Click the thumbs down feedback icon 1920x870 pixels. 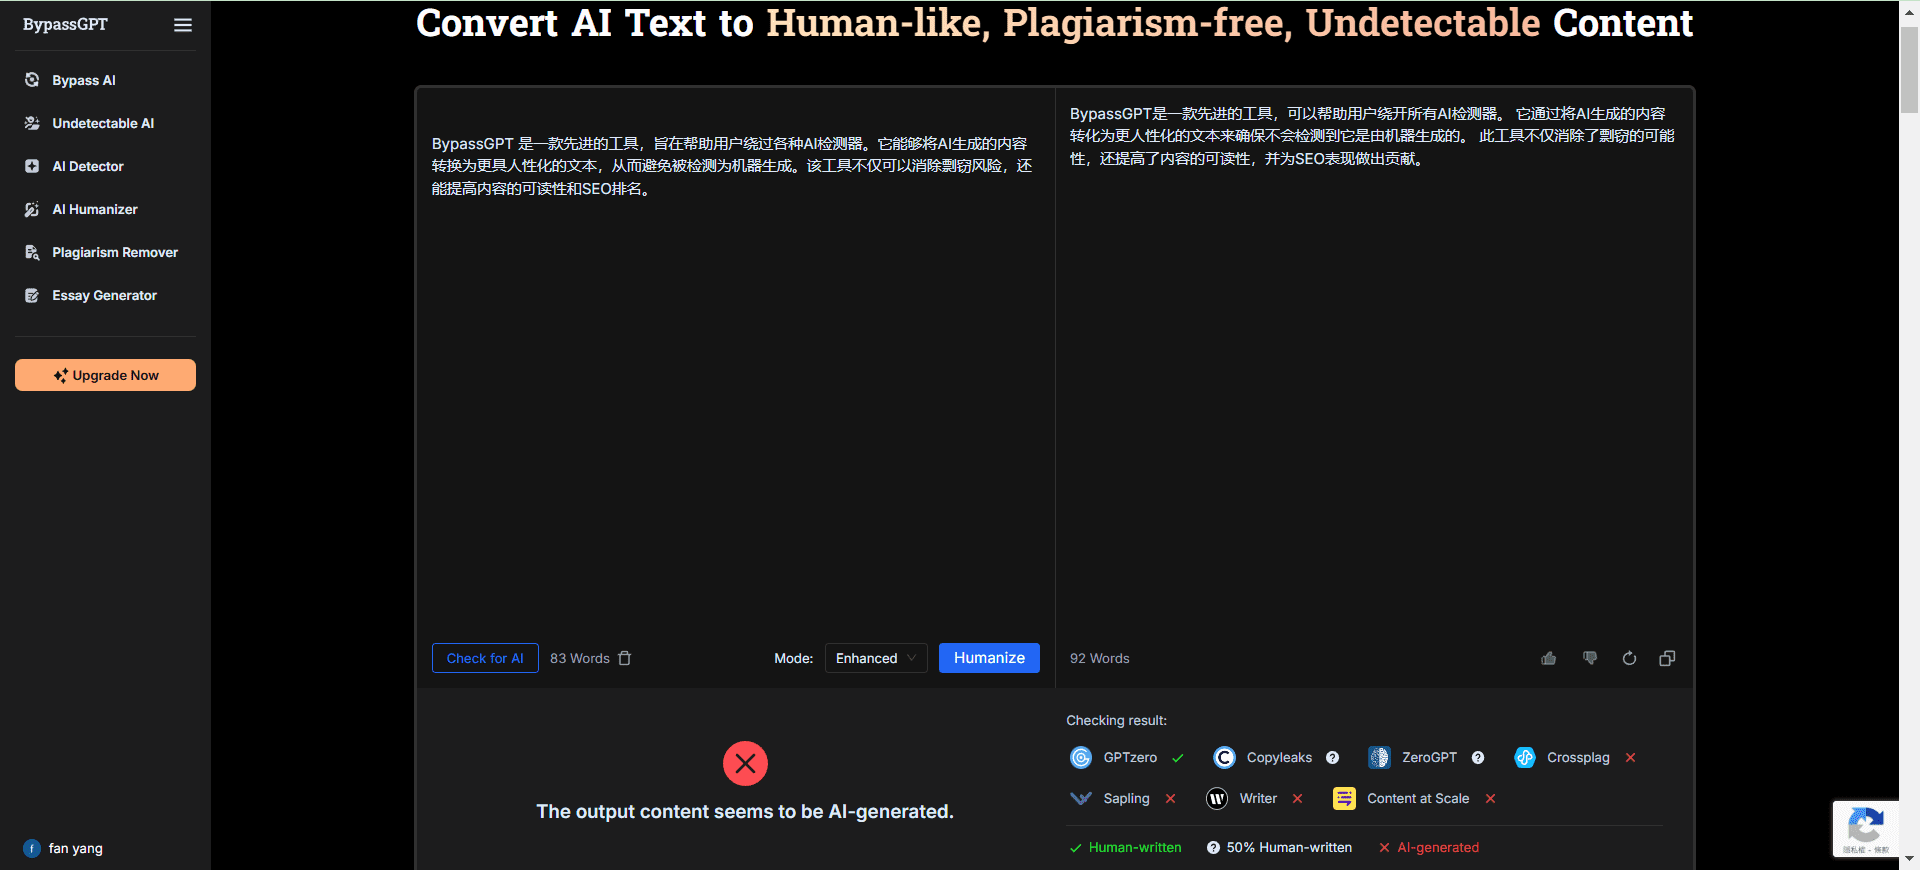tap(1590, 658)
